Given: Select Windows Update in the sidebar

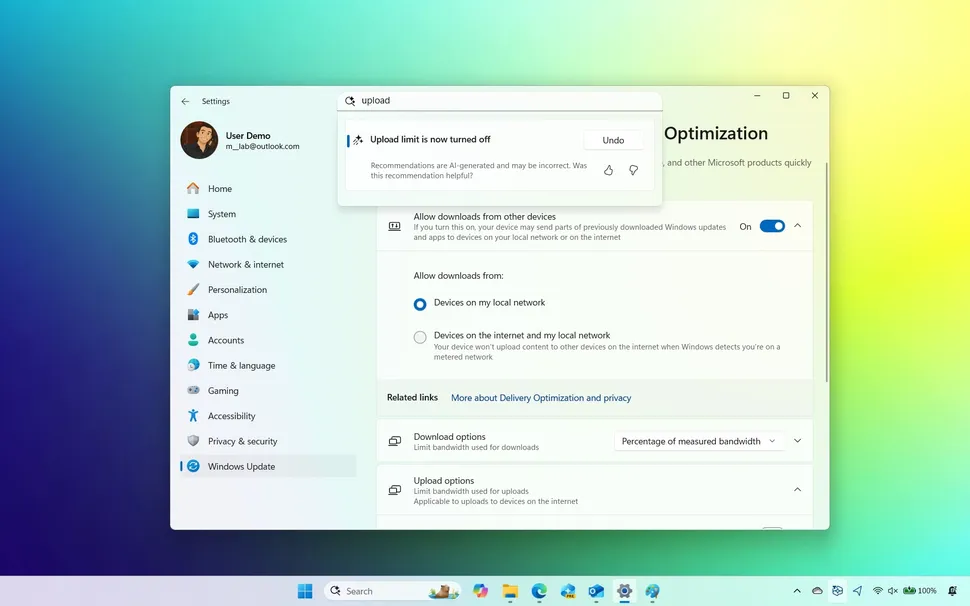Looking at the screenshot, I should [x=241, y=466].
